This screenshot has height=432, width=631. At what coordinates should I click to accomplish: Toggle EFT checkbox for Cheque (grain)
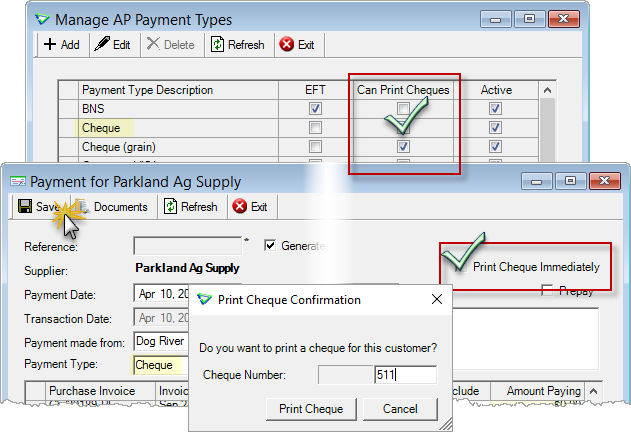coord(315,147)
